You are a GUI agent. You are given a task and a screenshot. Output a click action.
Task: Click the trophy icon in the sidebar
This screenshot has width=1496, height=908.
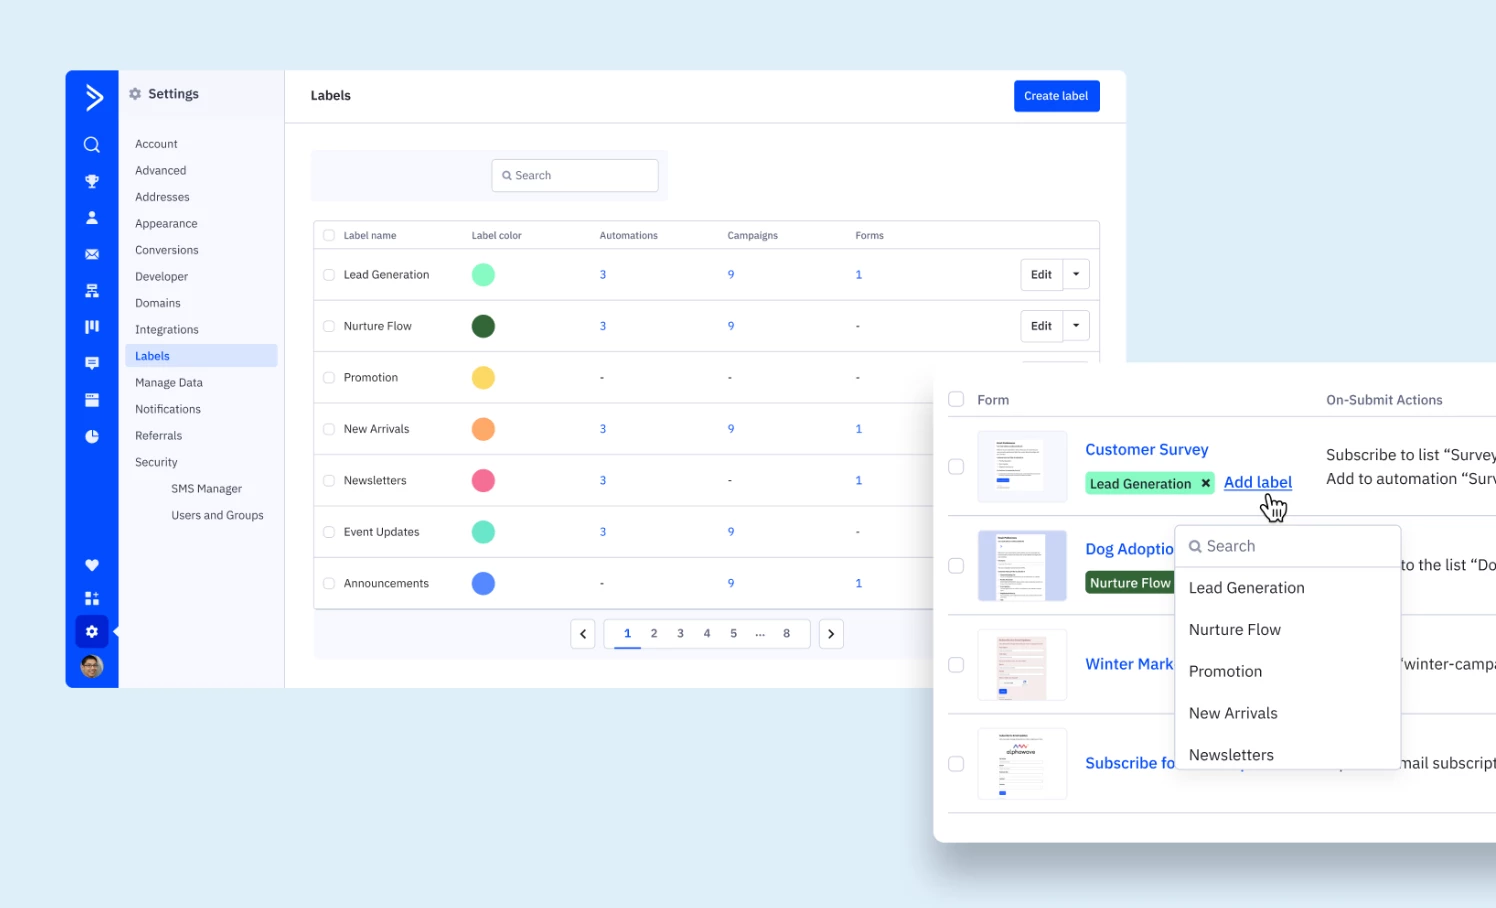pos(92,181)
